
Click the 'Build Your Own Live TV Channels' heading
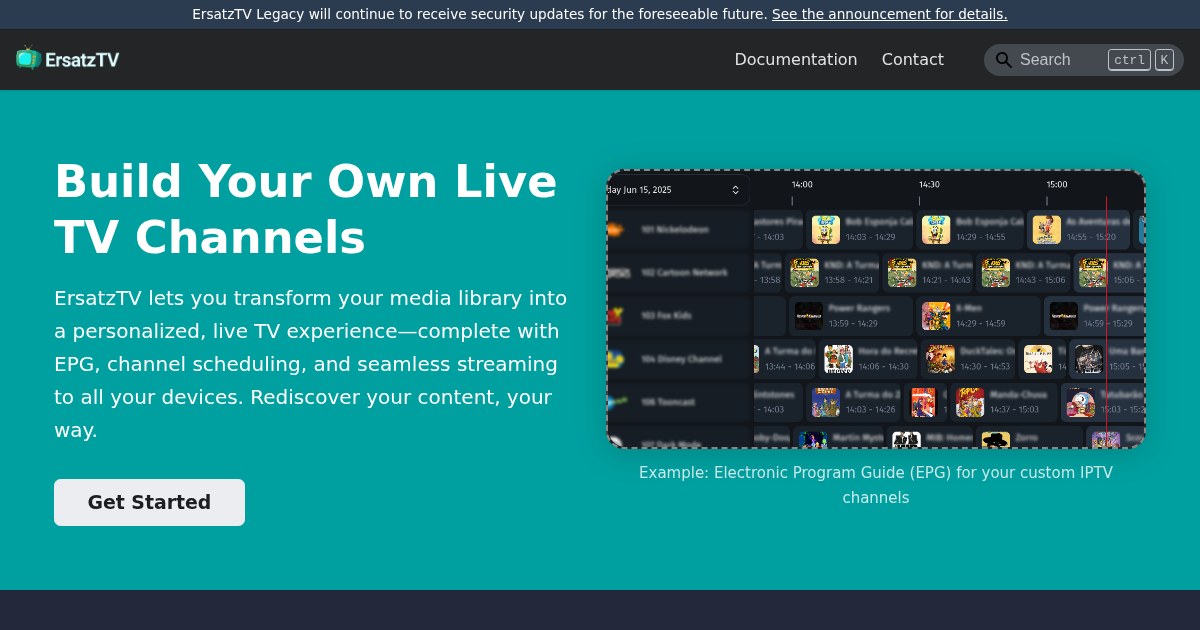(x=305, y=210)
